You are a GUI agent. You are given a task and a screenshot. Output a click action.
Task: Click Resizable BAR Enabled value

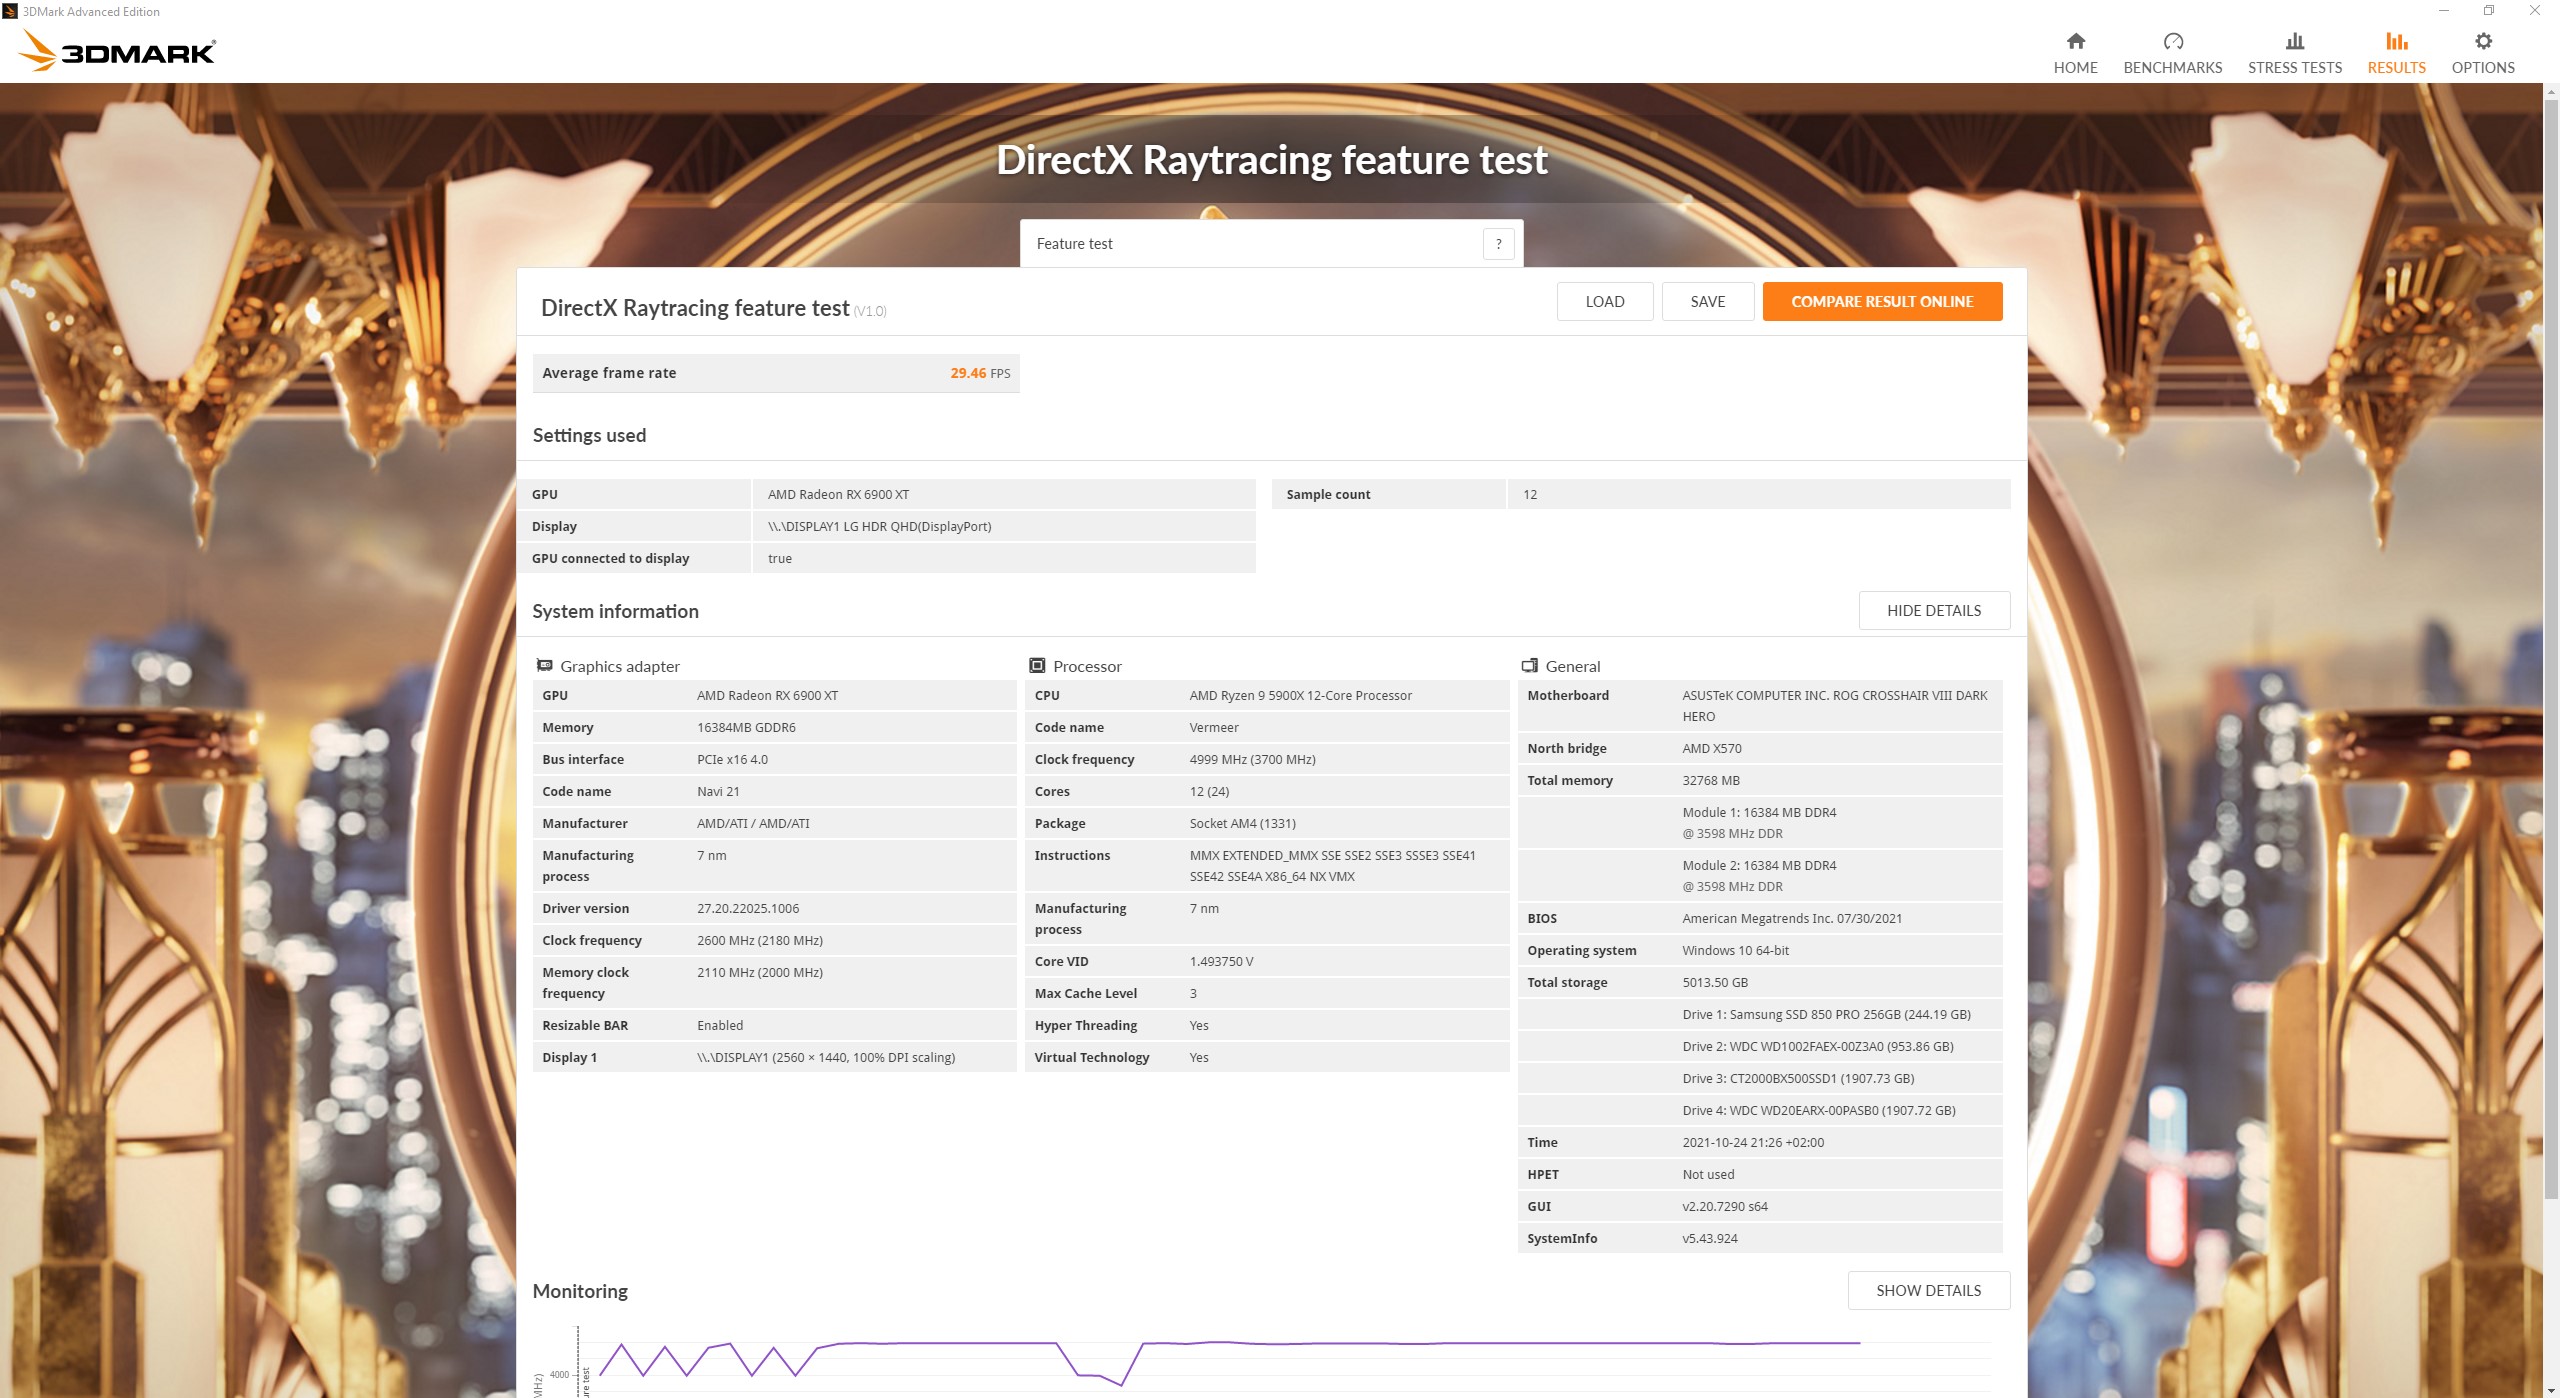pos(720,1025)
